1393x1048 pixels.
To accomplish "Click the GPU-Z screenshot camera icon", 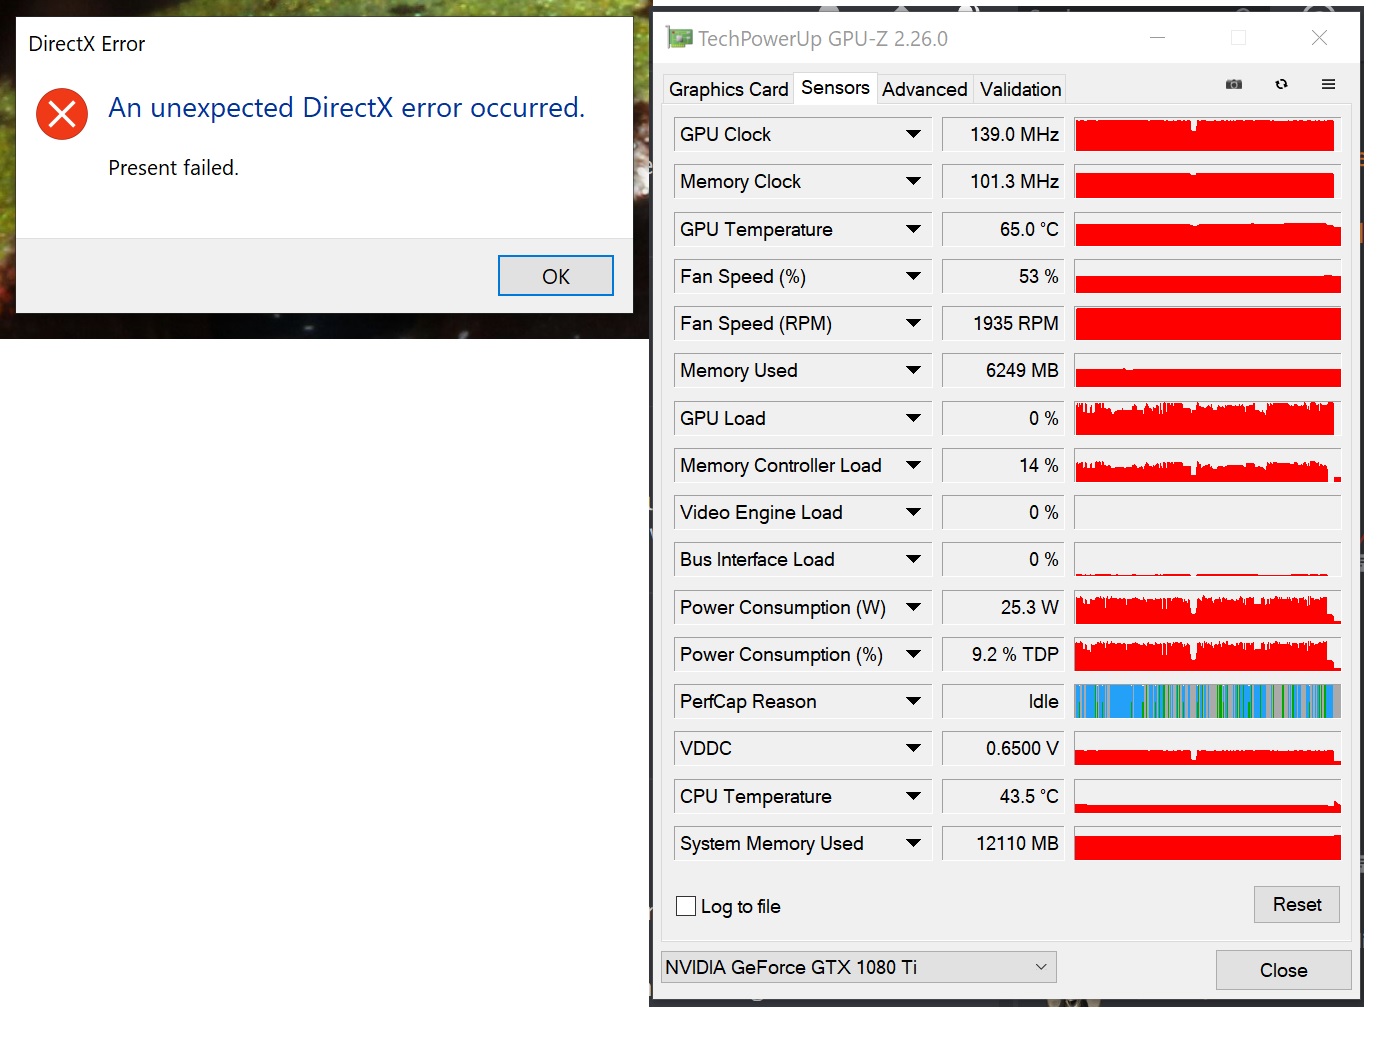I will [1234, 84].
